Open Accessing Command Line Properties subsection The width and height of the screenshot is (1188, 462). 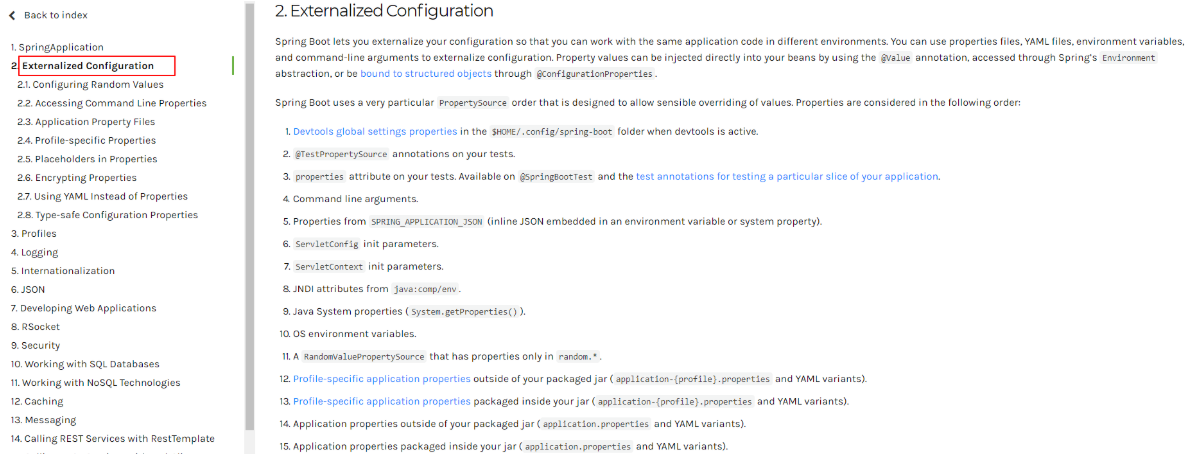[111, 103]
